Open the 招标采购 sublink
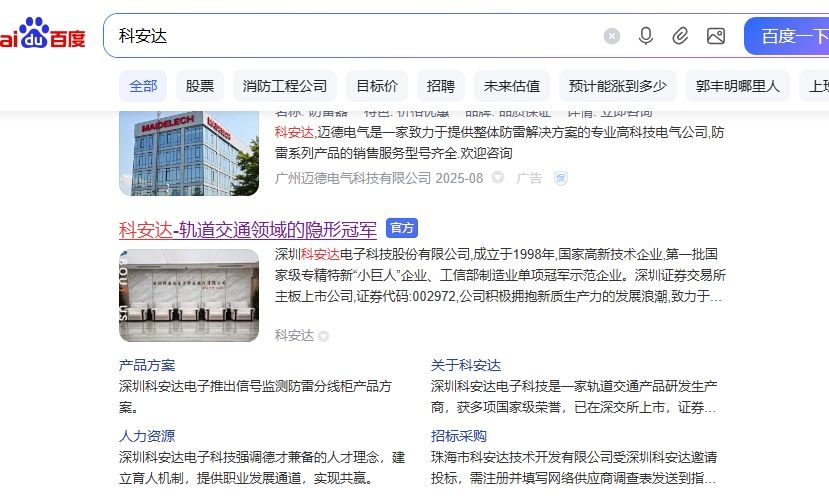Screen dimensions: 829x499 (459, 436)
